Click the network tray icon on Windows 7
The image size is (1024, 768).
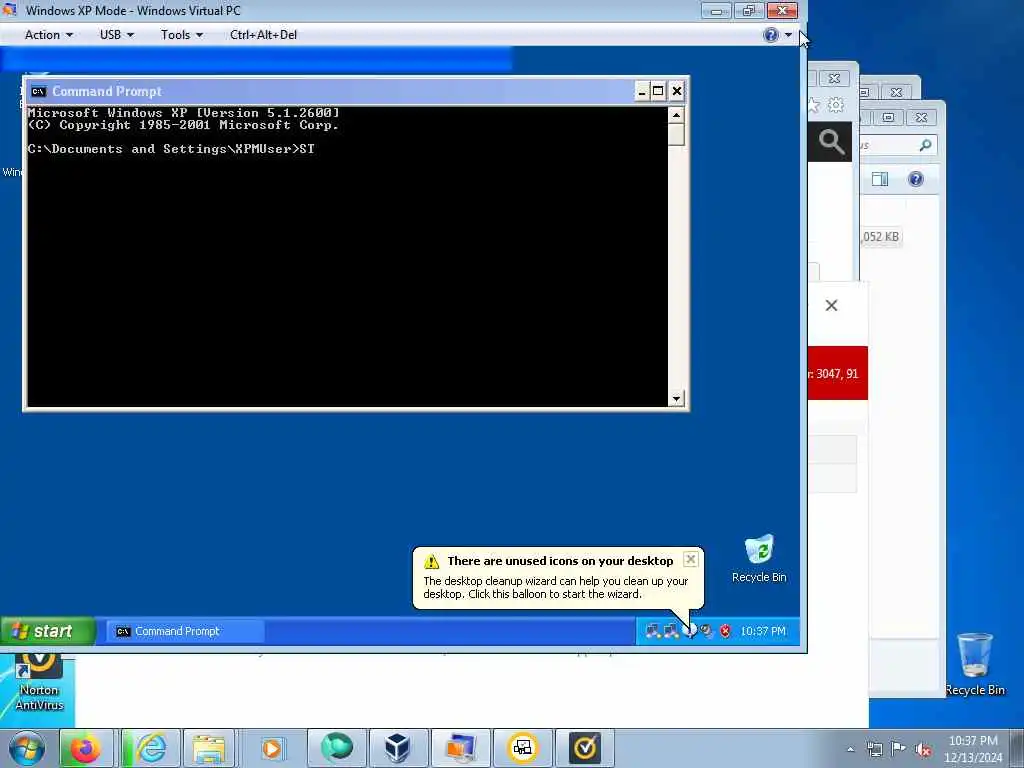[x=874, y=750]
